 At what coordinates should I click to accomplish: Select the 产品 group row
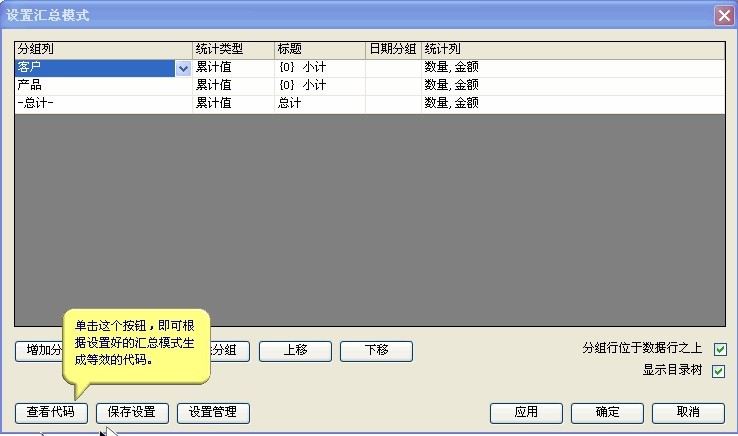[100, 85]
